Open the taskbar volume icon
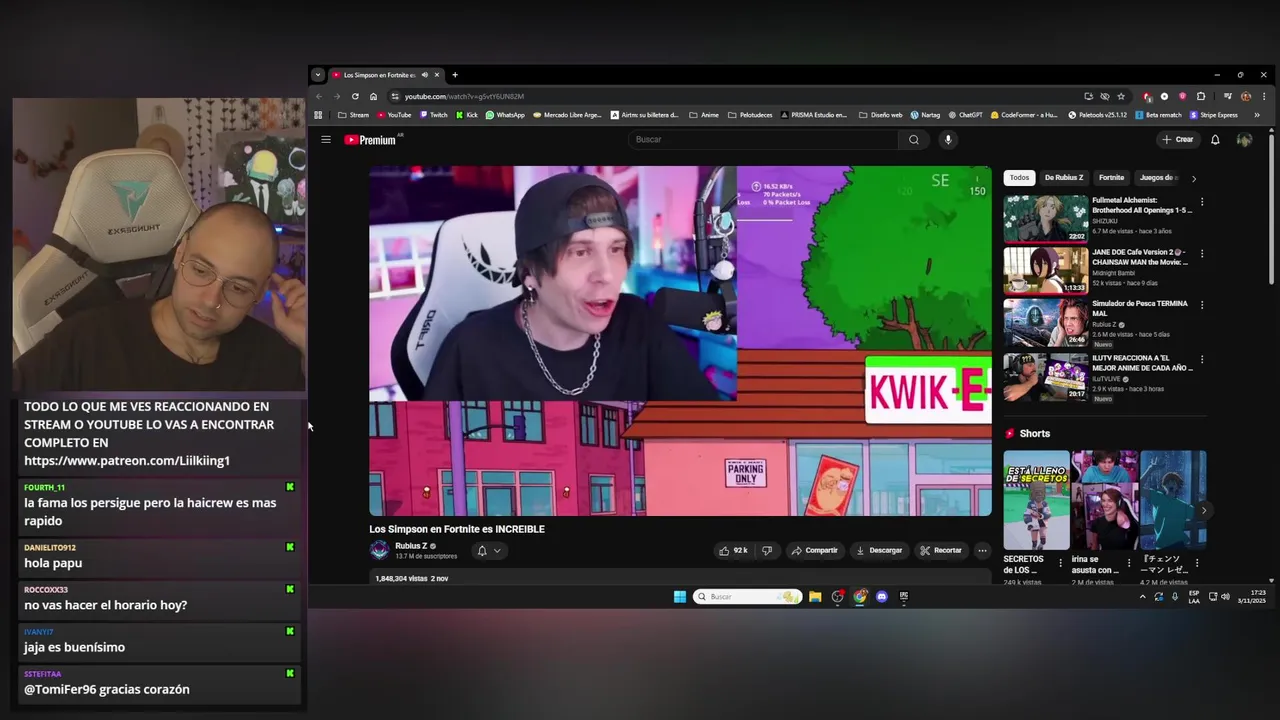This screenshot has width=1280, height=720. (1225, 597)
